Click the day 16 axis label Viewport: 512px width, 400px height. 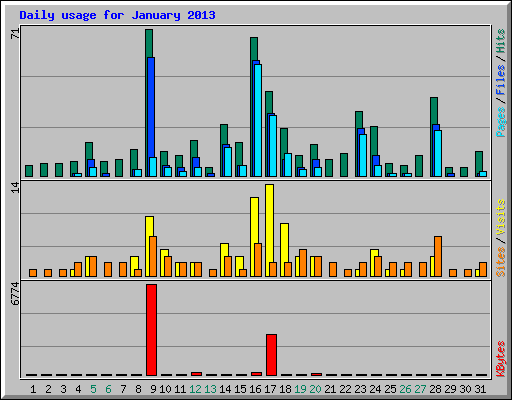pyautogui.click(x=255, y=389)
